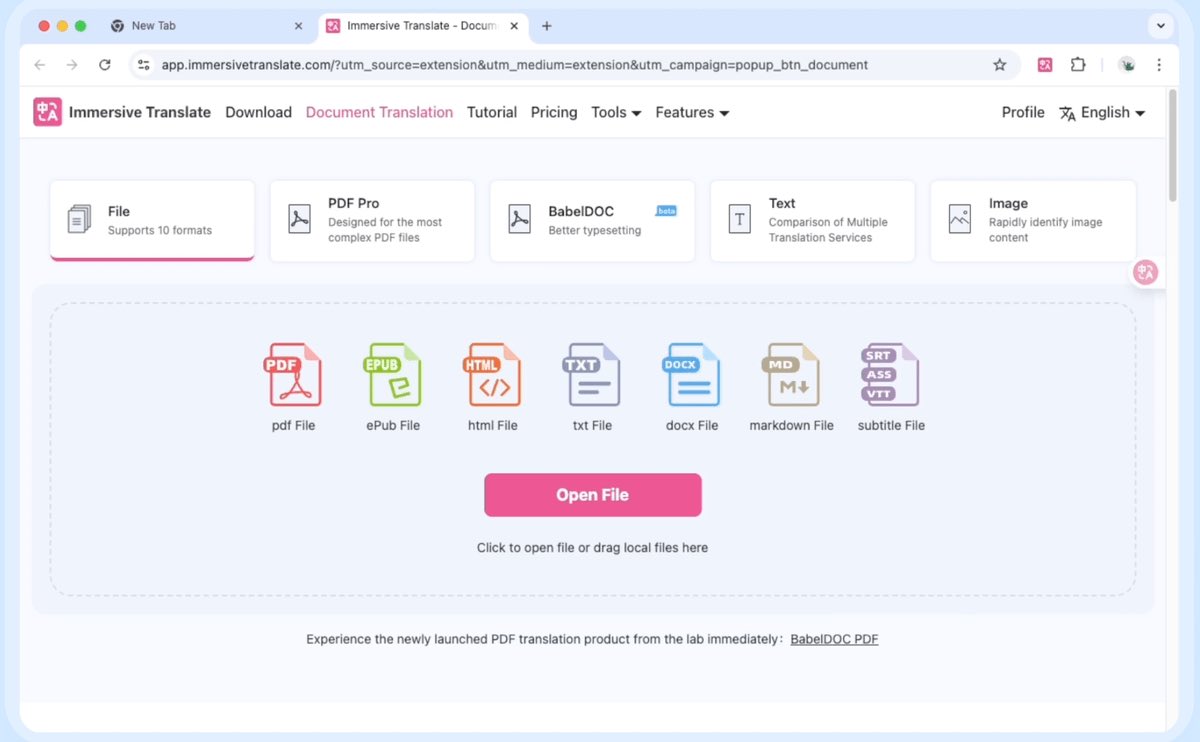Screen dimensions: 1200x742
Task: Click the Chrome profile avatar icon
Action: point(1127,65)
